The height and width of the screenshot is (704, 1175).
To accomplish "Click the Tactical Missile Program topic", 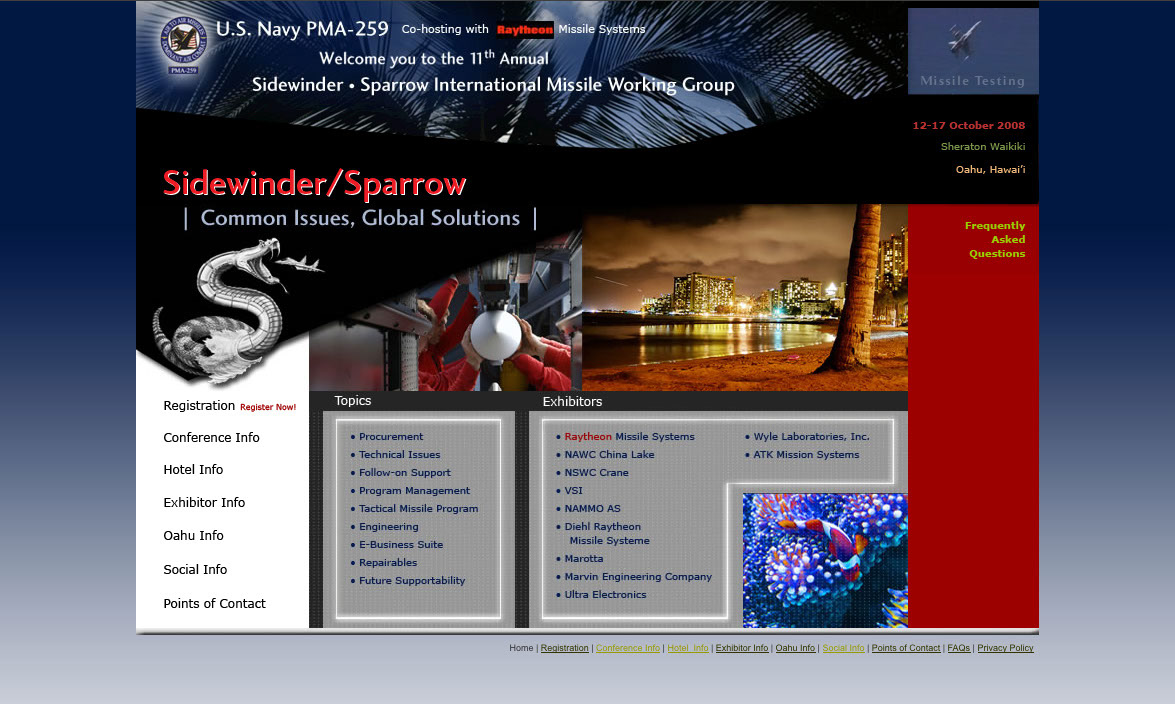I will pos(418,508).
